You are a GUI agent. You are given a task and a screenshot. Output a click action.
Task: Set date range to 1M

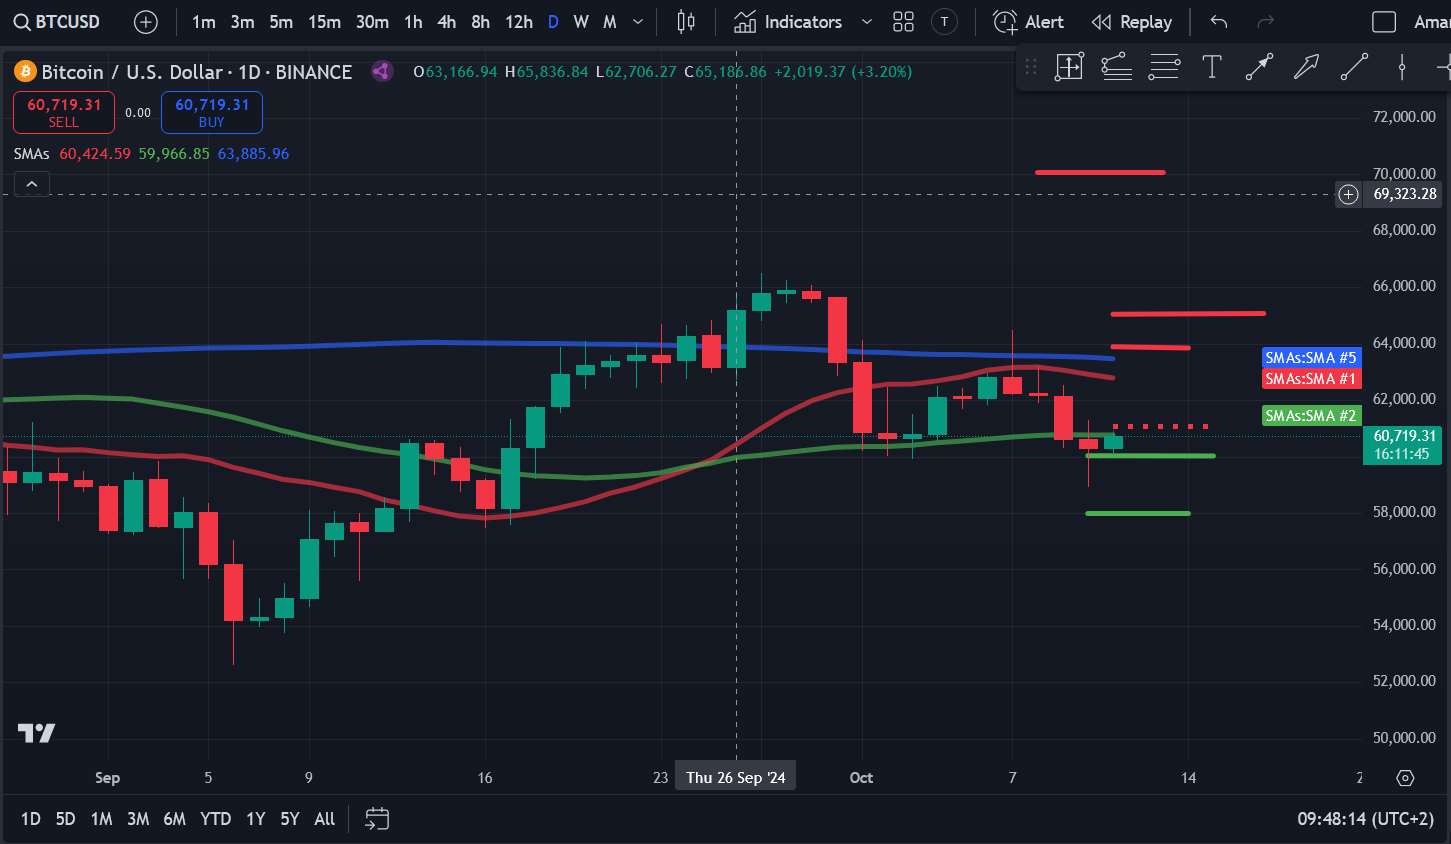pyautogui.click(x=101, y=819)
